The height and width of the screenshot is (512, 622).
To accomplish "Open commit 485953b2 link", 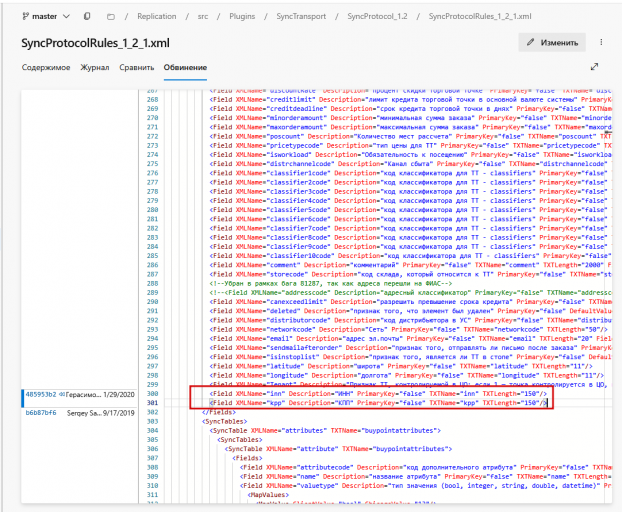I will tap(41, 395).
